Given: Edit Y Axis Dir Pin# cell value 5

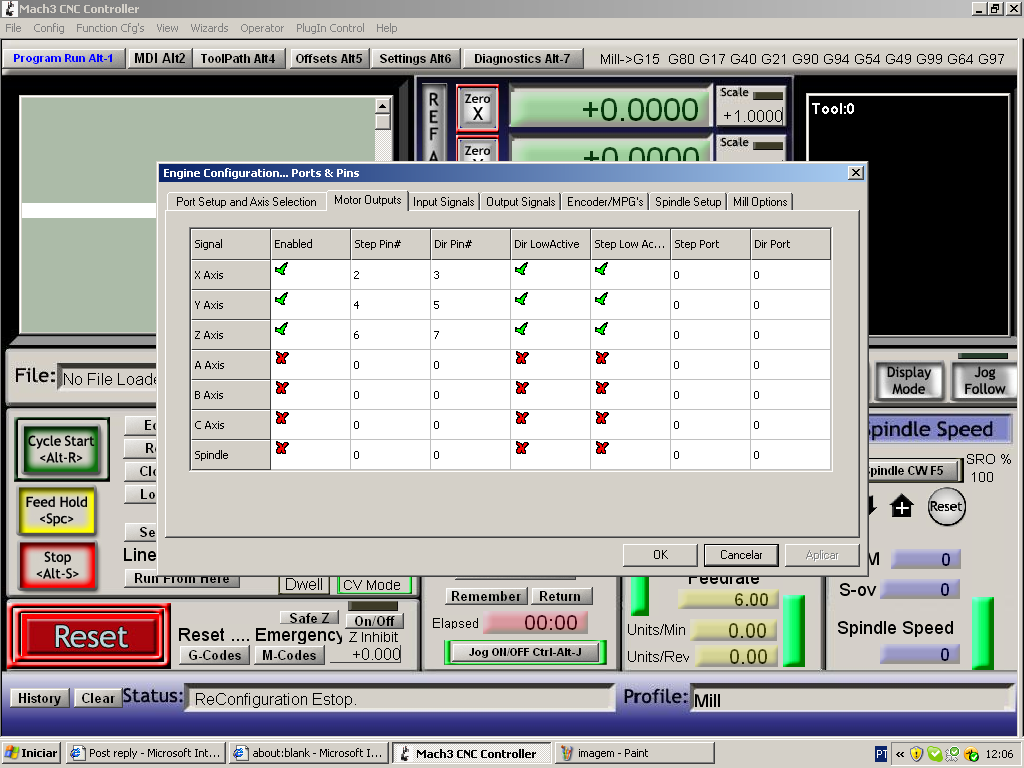Looking at the screenshot, I should tap(470, 305).
